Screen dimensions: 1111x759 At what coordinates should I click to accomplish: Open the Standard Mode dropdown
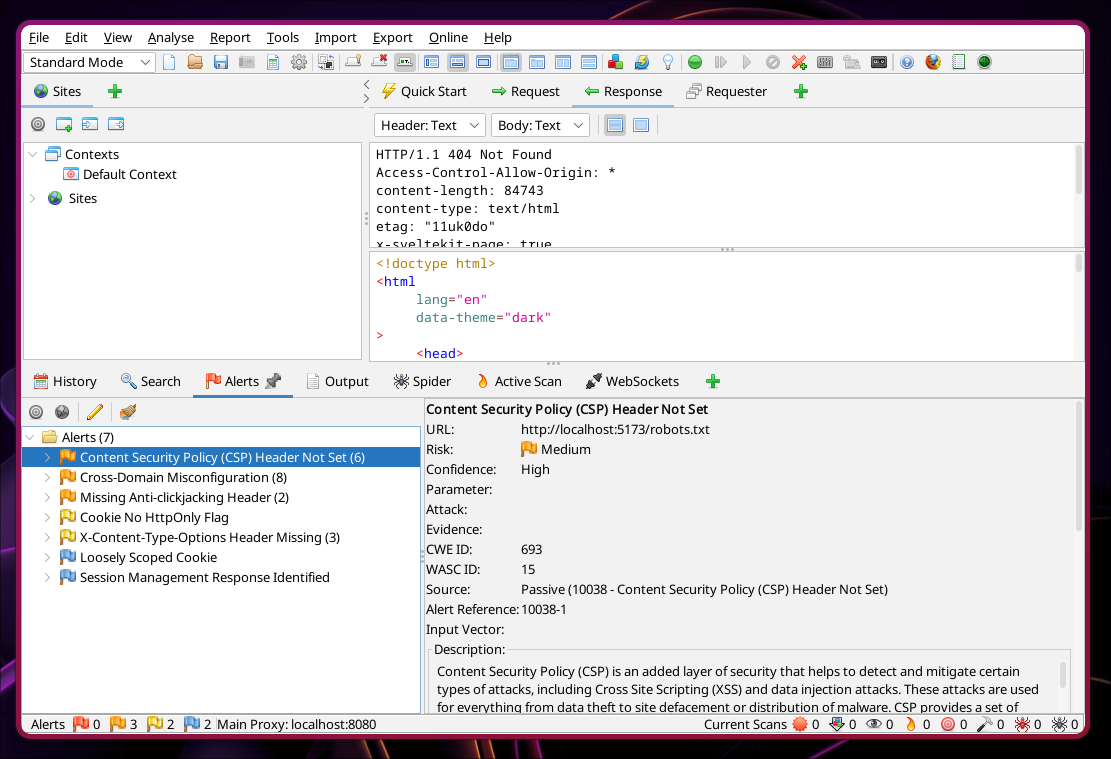pos(89,62)
